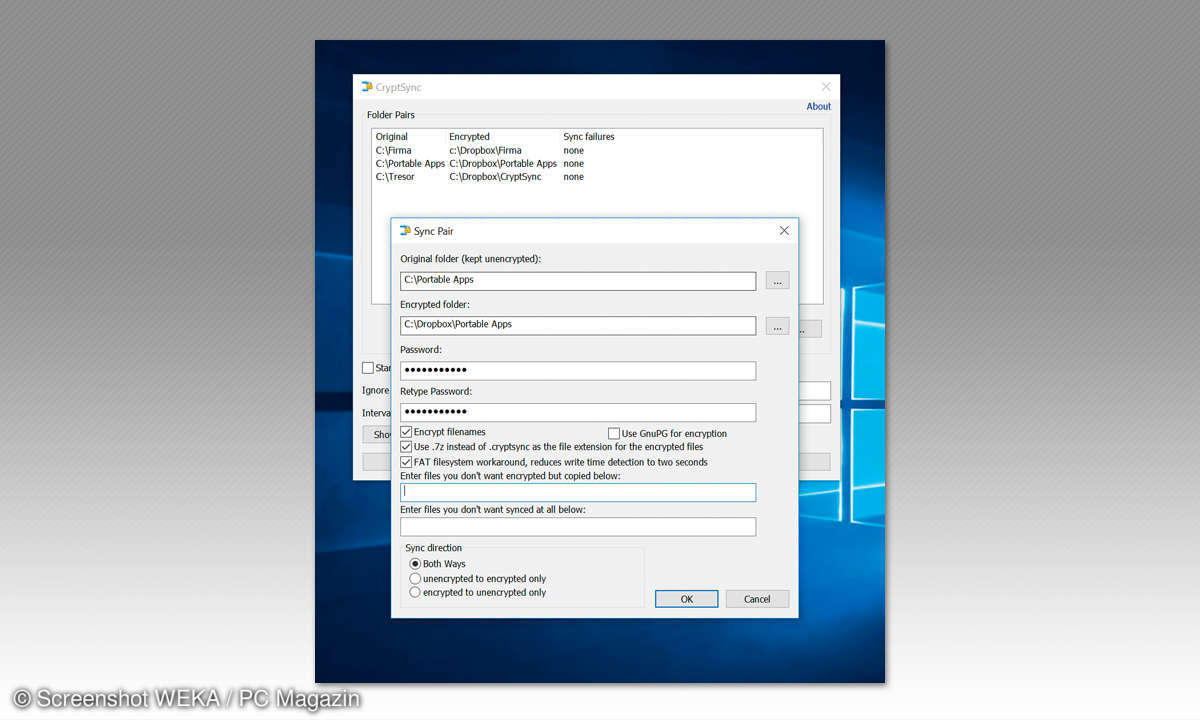Viewport: 1200px width, 720px height.
Task: Select the C:\Firma folder pair row
Action: pyautogui.click(x=597, y=150)
